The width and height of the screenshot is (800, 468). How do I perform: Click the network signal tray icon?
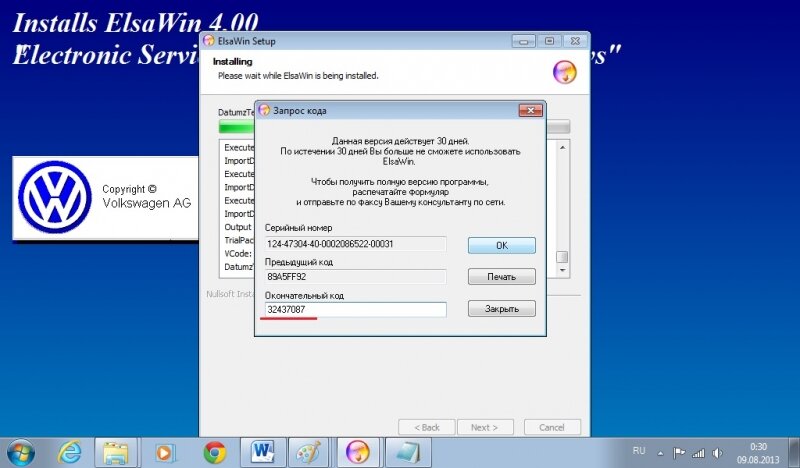pos(698,453)
